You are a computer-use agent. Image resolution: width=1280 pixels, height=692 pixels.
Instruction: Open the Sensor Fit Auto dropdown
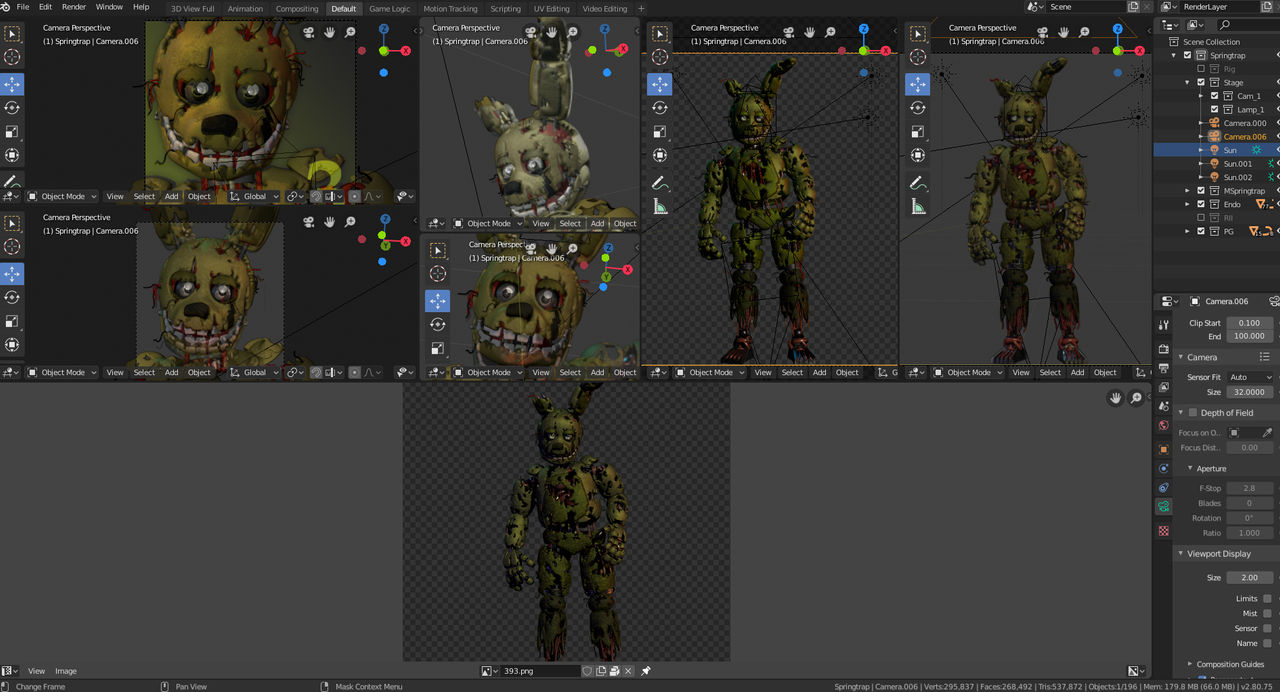1250,377
